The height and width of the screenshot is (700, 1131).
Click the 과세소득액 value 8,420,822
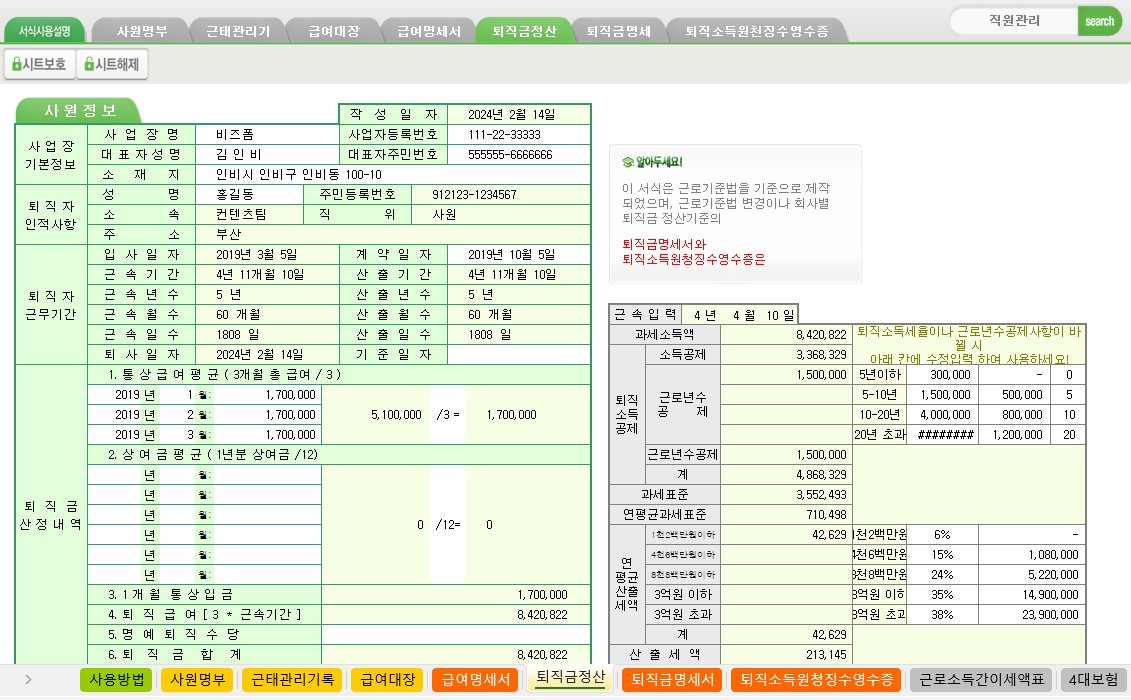coord(785,335)
